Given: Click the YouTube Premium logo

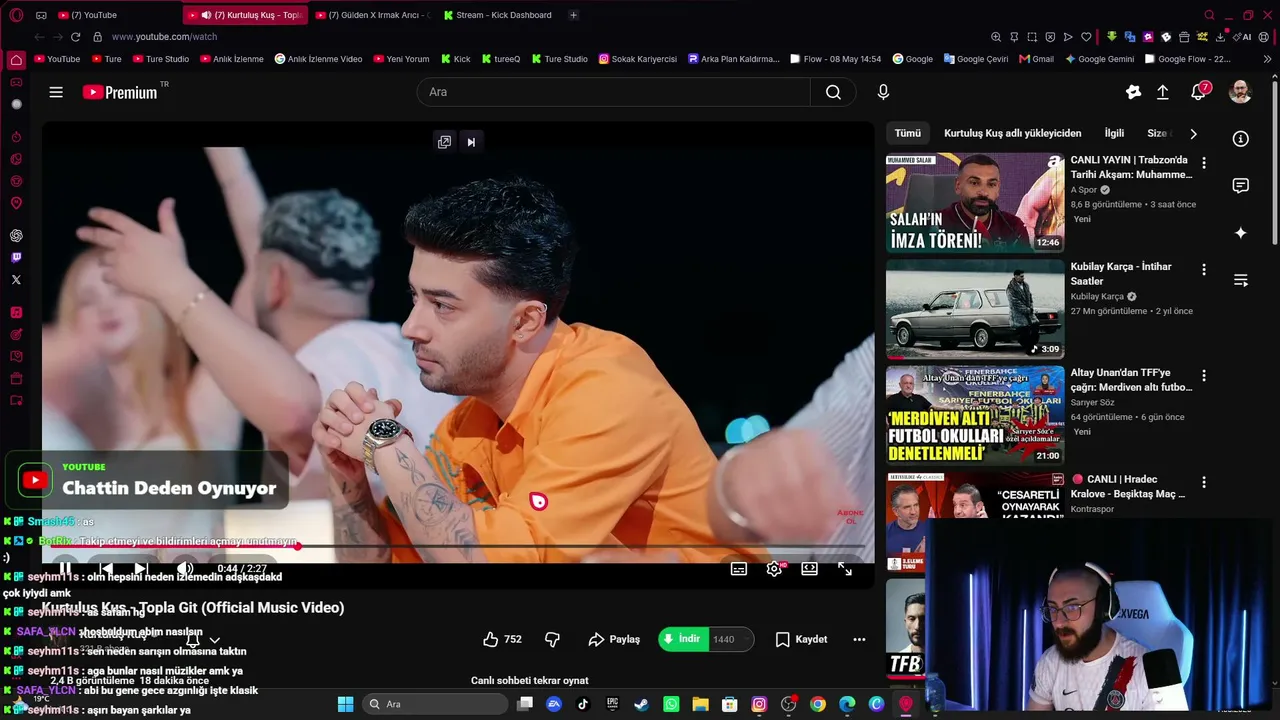Looking at the screenshot, I should [x=120, y=92].
